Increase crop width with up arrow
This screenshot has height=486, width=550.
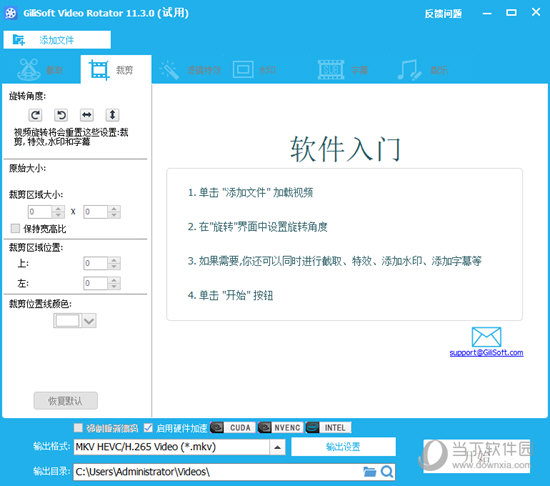pyautogui.click(x=58, y=208)
